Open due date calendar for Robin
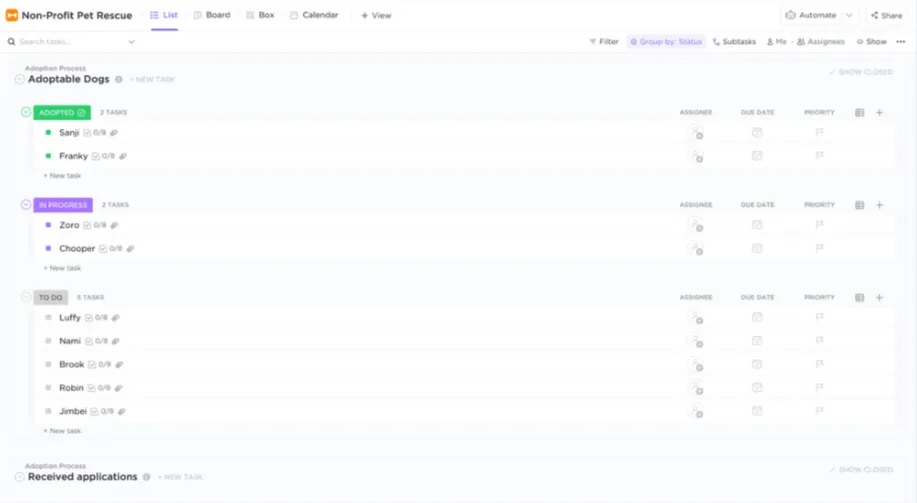The width and height of the screenshot is (917, 503). coord(757,387)
